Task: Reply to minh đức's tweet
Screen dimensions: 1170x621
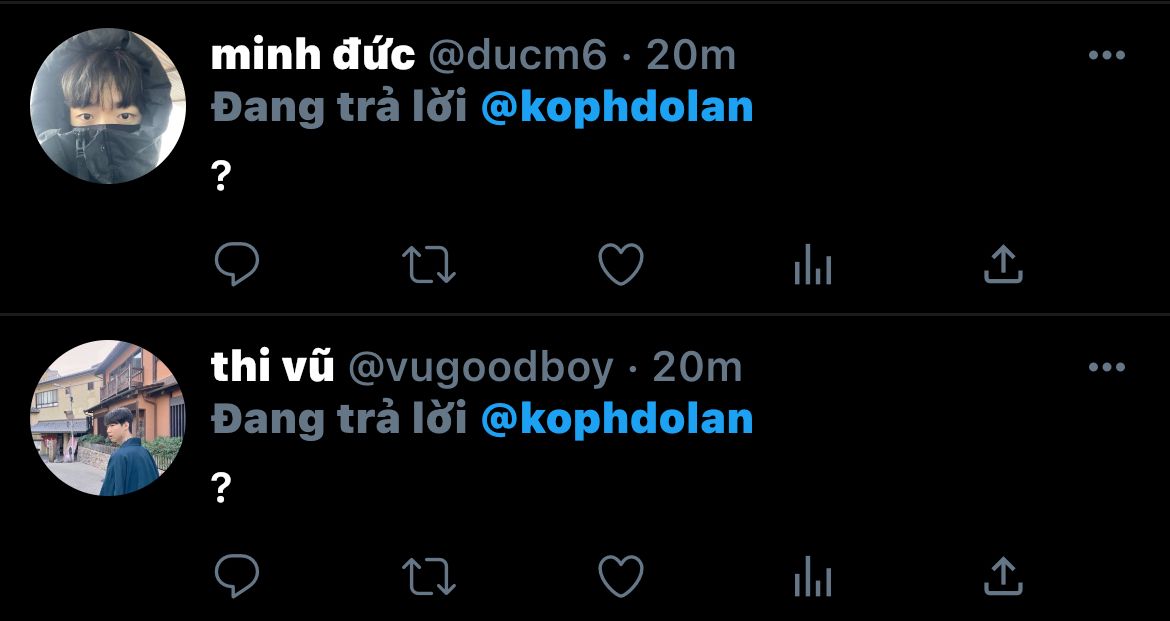Action: [237, 263]
